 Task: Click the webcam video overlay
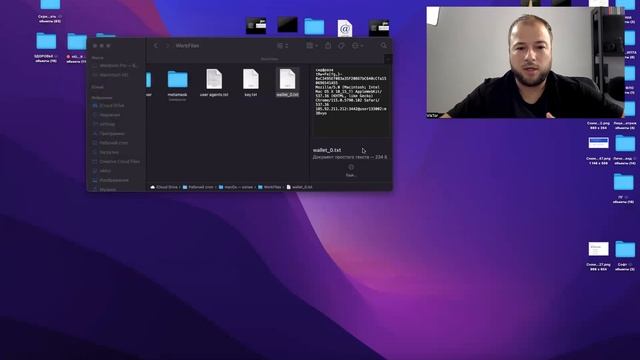coord(525,62)
